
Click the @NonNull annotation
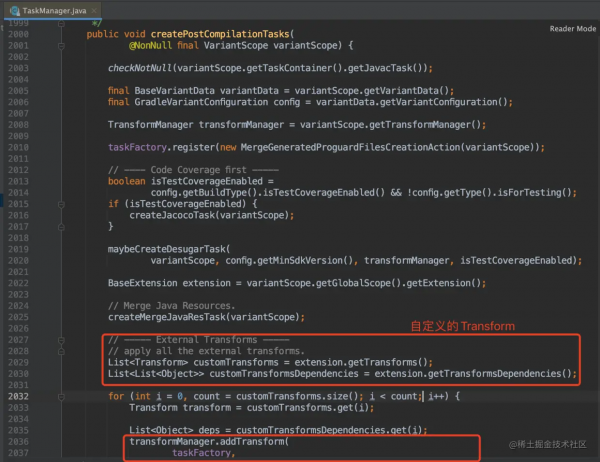coord(150,46)
